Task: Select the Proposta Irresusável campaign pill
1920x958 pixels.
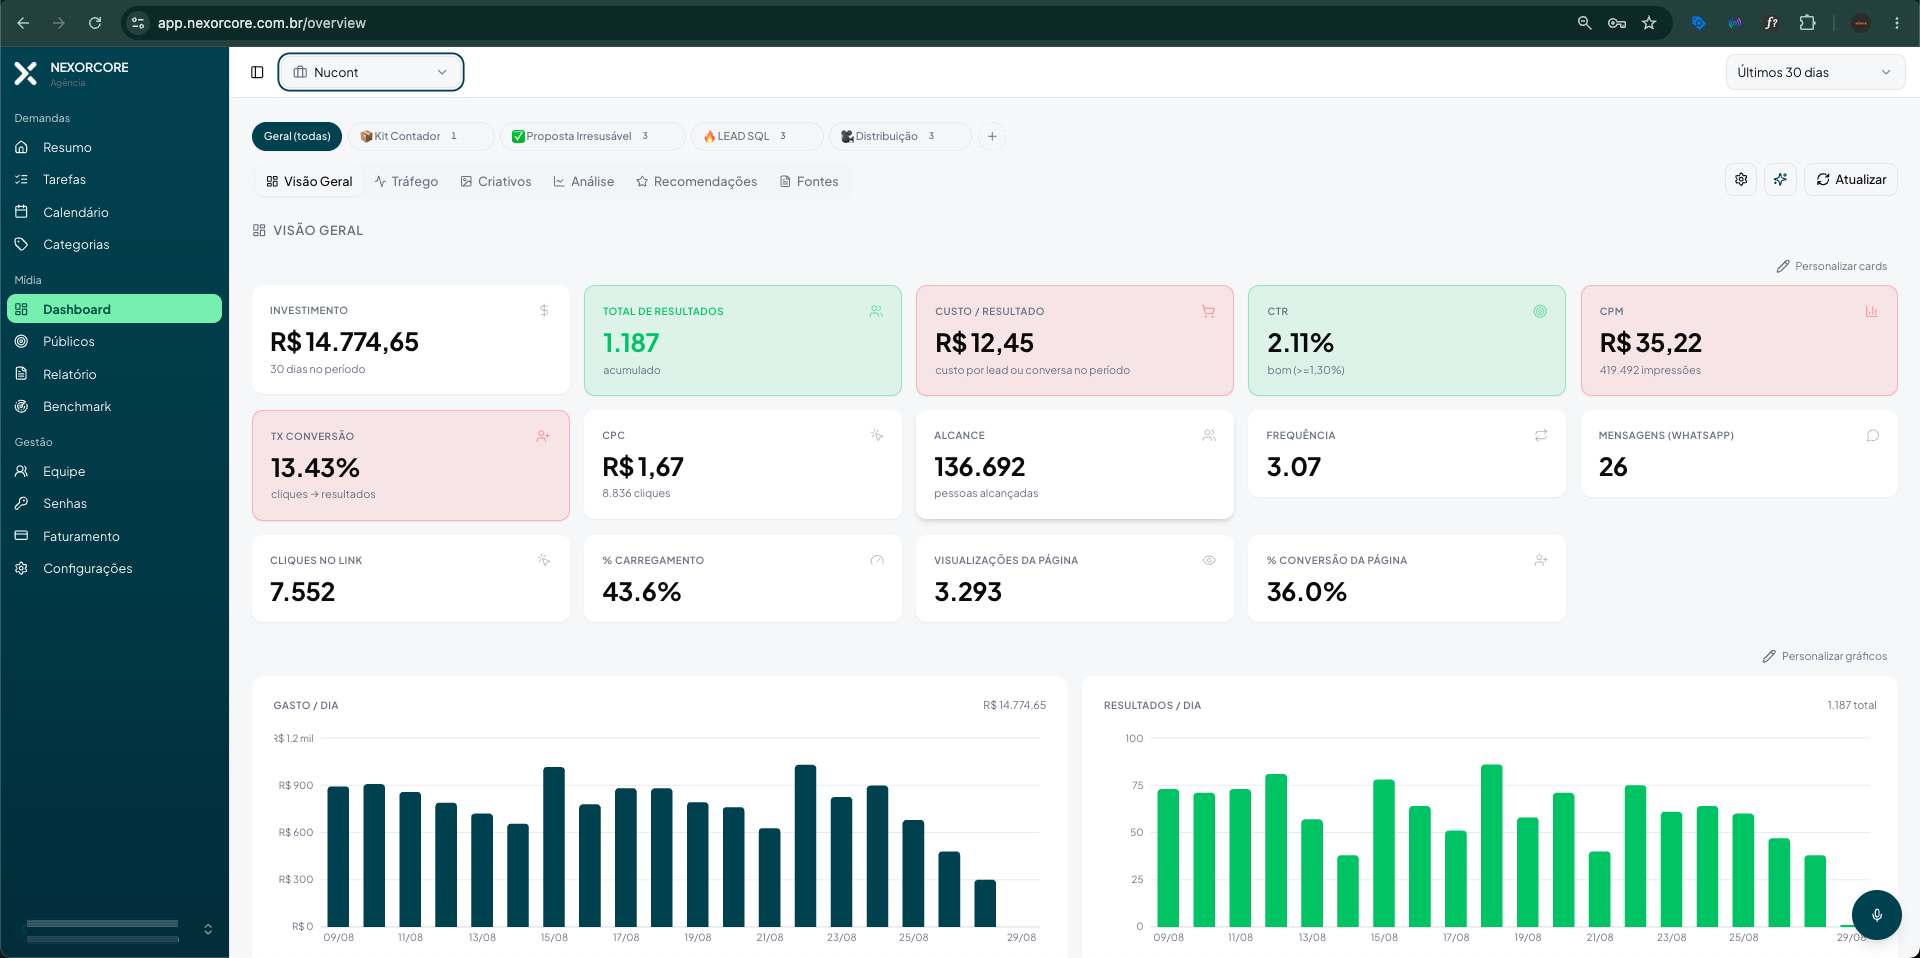Action: point(593,136)
